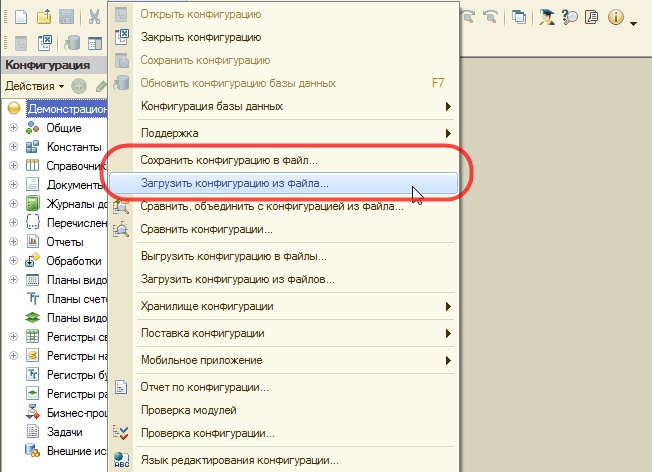Screen dimensions: 652x472
Task: Expand the Справочники tree node
Action: (13, 165)
